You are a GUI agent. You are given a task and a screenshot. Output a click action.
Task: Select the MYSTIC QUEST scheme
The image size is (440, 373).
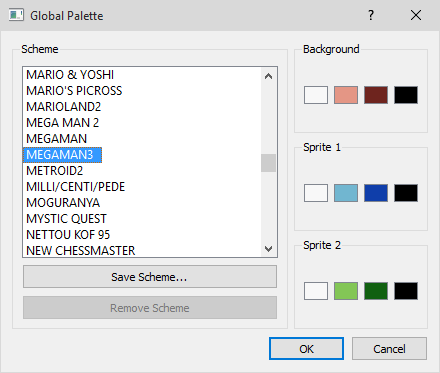coord(66,219)
